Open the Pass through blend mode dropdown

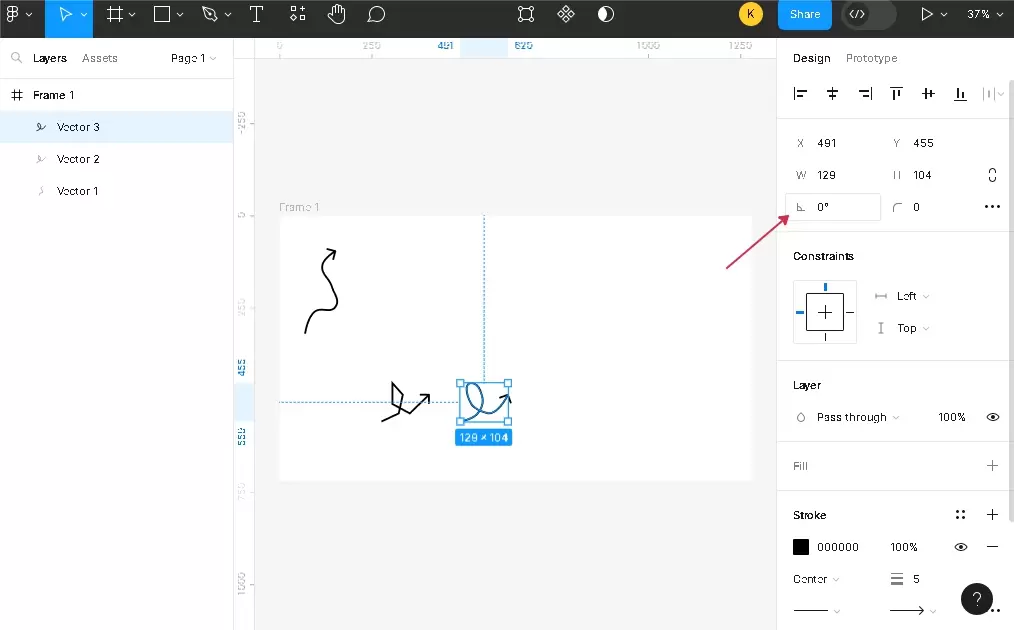pyautogui.click(x=857, y=417)
